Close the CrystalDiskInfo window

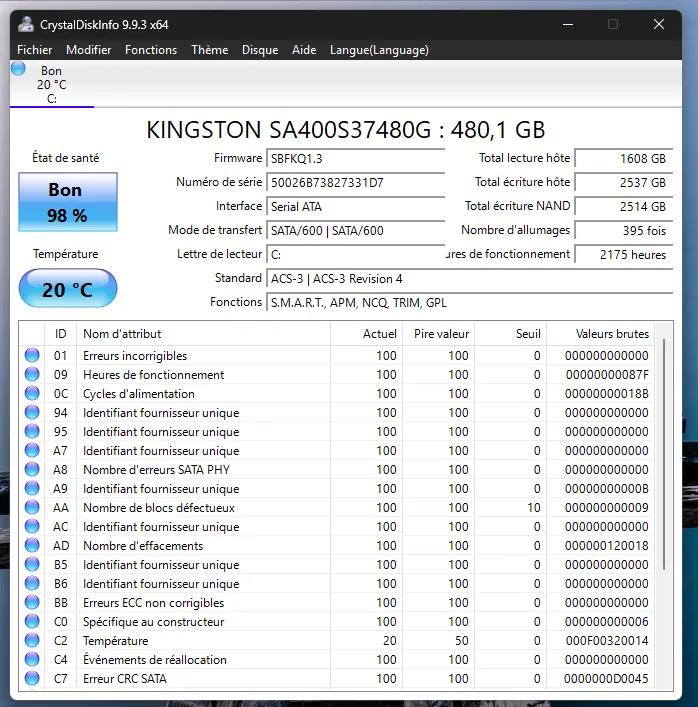click(659, 24)
